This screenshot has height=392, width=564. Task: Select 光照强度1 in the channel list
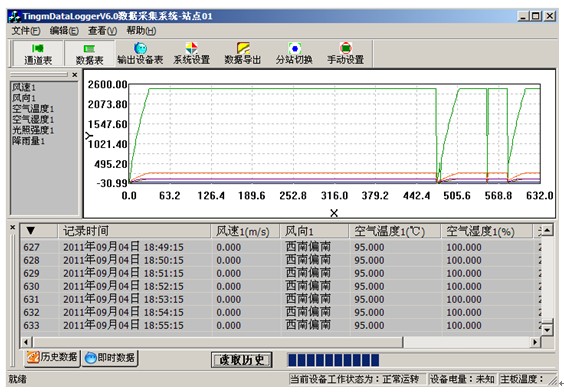click(33, 131)
